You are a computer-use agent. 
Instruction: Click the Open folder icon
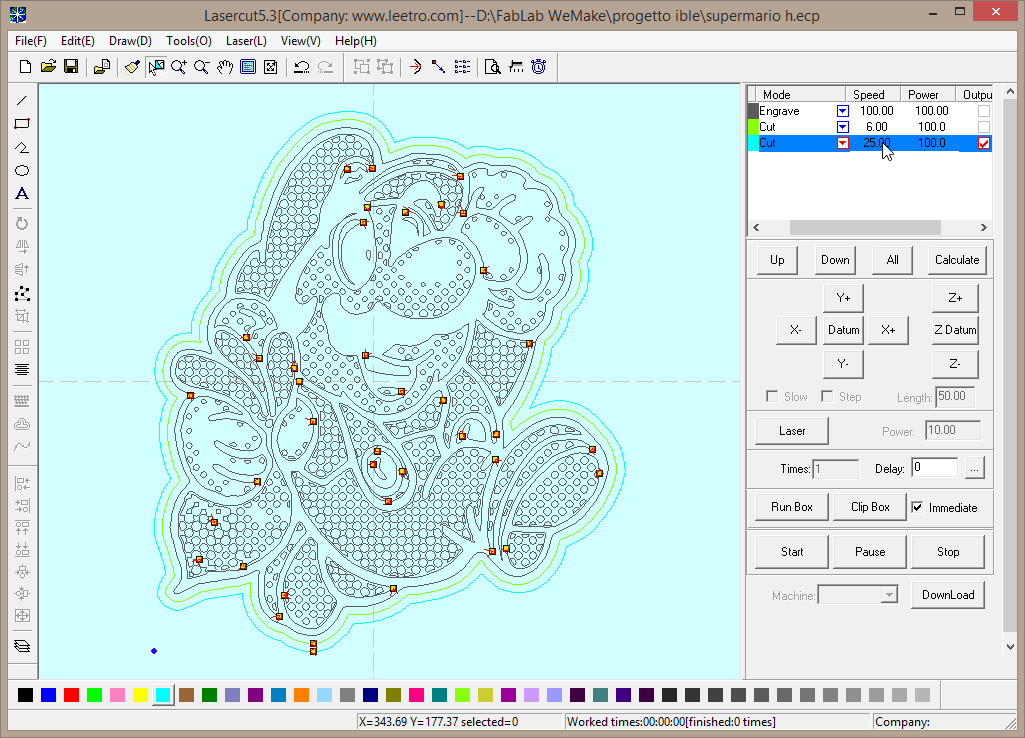coord(48,67)
